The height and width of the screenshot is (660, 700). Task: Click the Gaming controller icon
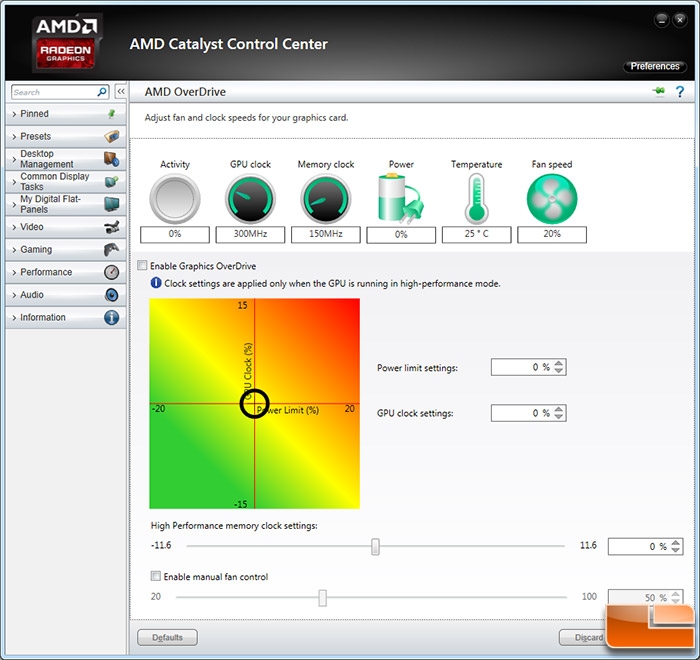pyautogui.click(x=112, y=249)
